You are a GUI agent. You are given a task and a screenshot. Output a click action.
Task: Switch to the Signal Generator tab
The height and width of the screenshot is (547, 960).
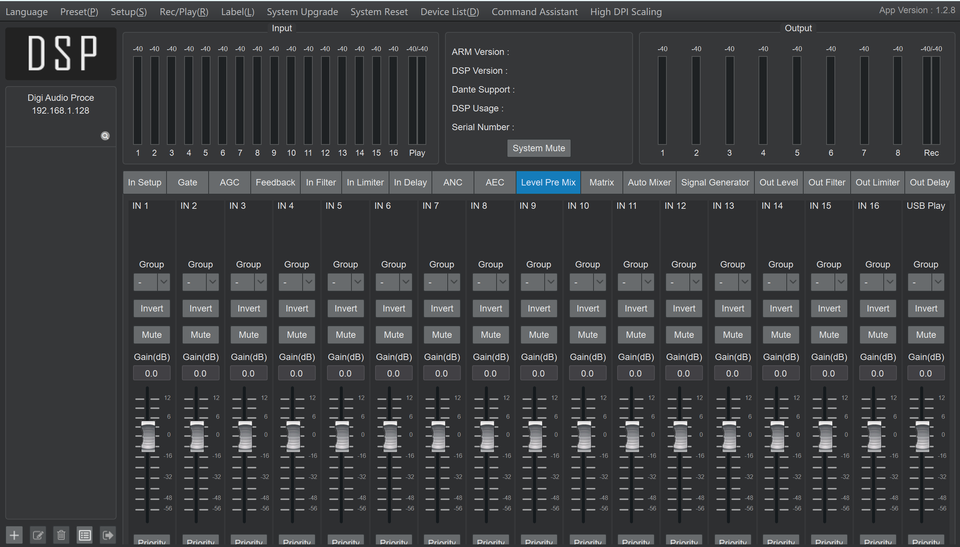[714, 183]
